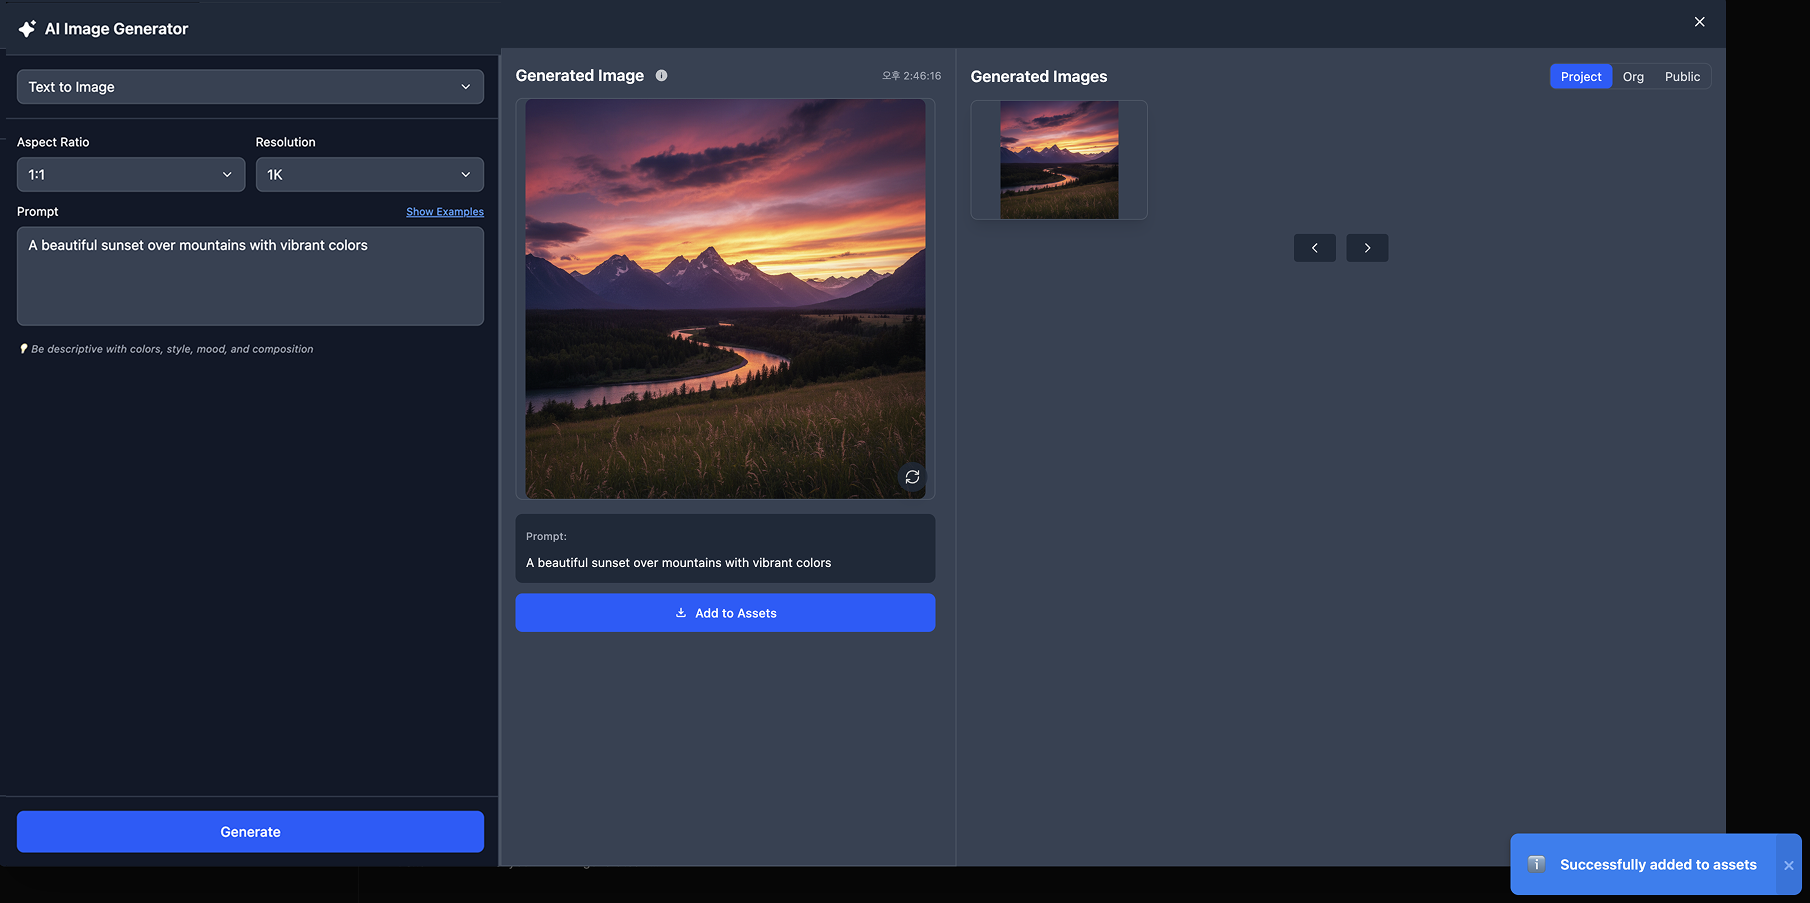Viewport: 1810px width, 903px height.
Task: Expand the Aspect Ratio 1:1 dropdown
Action: (x=131, y=175)
